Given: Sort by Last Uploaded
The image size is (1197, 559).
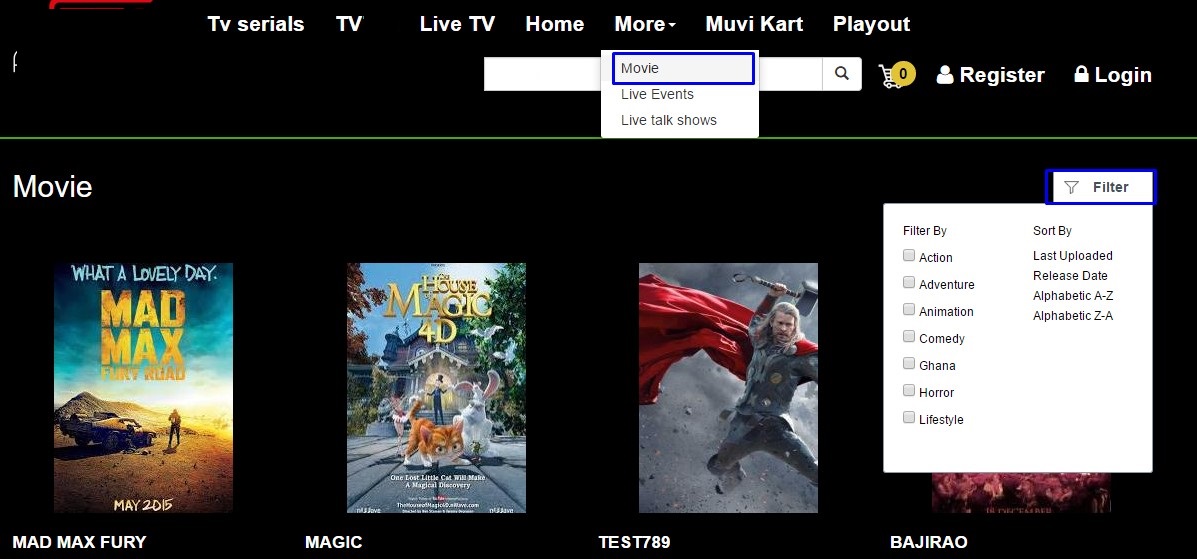Looking at the screenshot, I should click(1073, 256).
